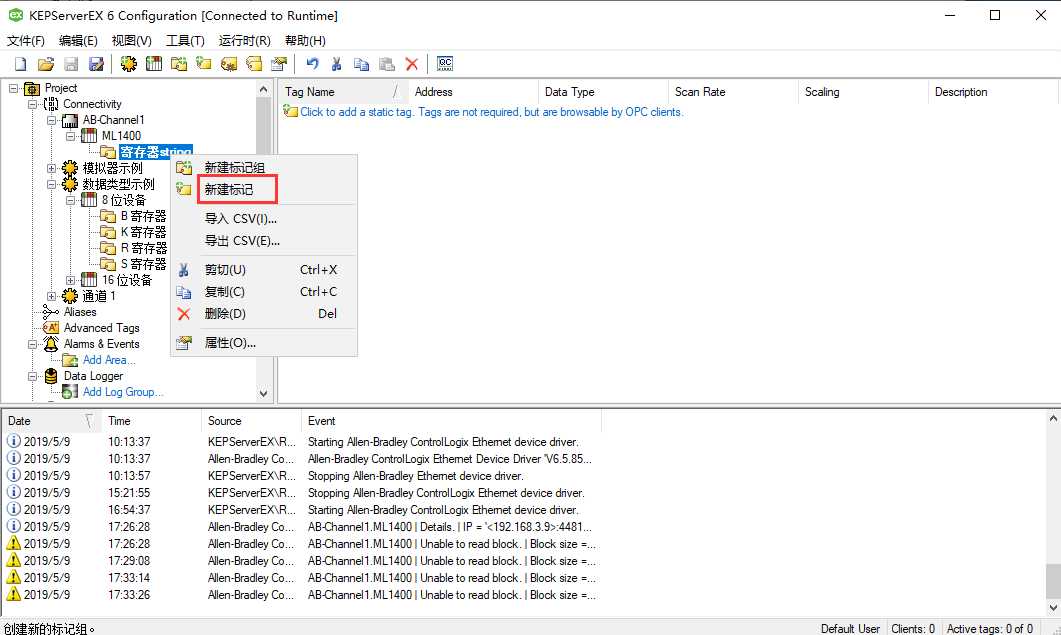Image resolution: width=1061 pixels, height=635 pixels.
Task: Click the New Tag toolbar icon
Action: click(x=204, y=64)
